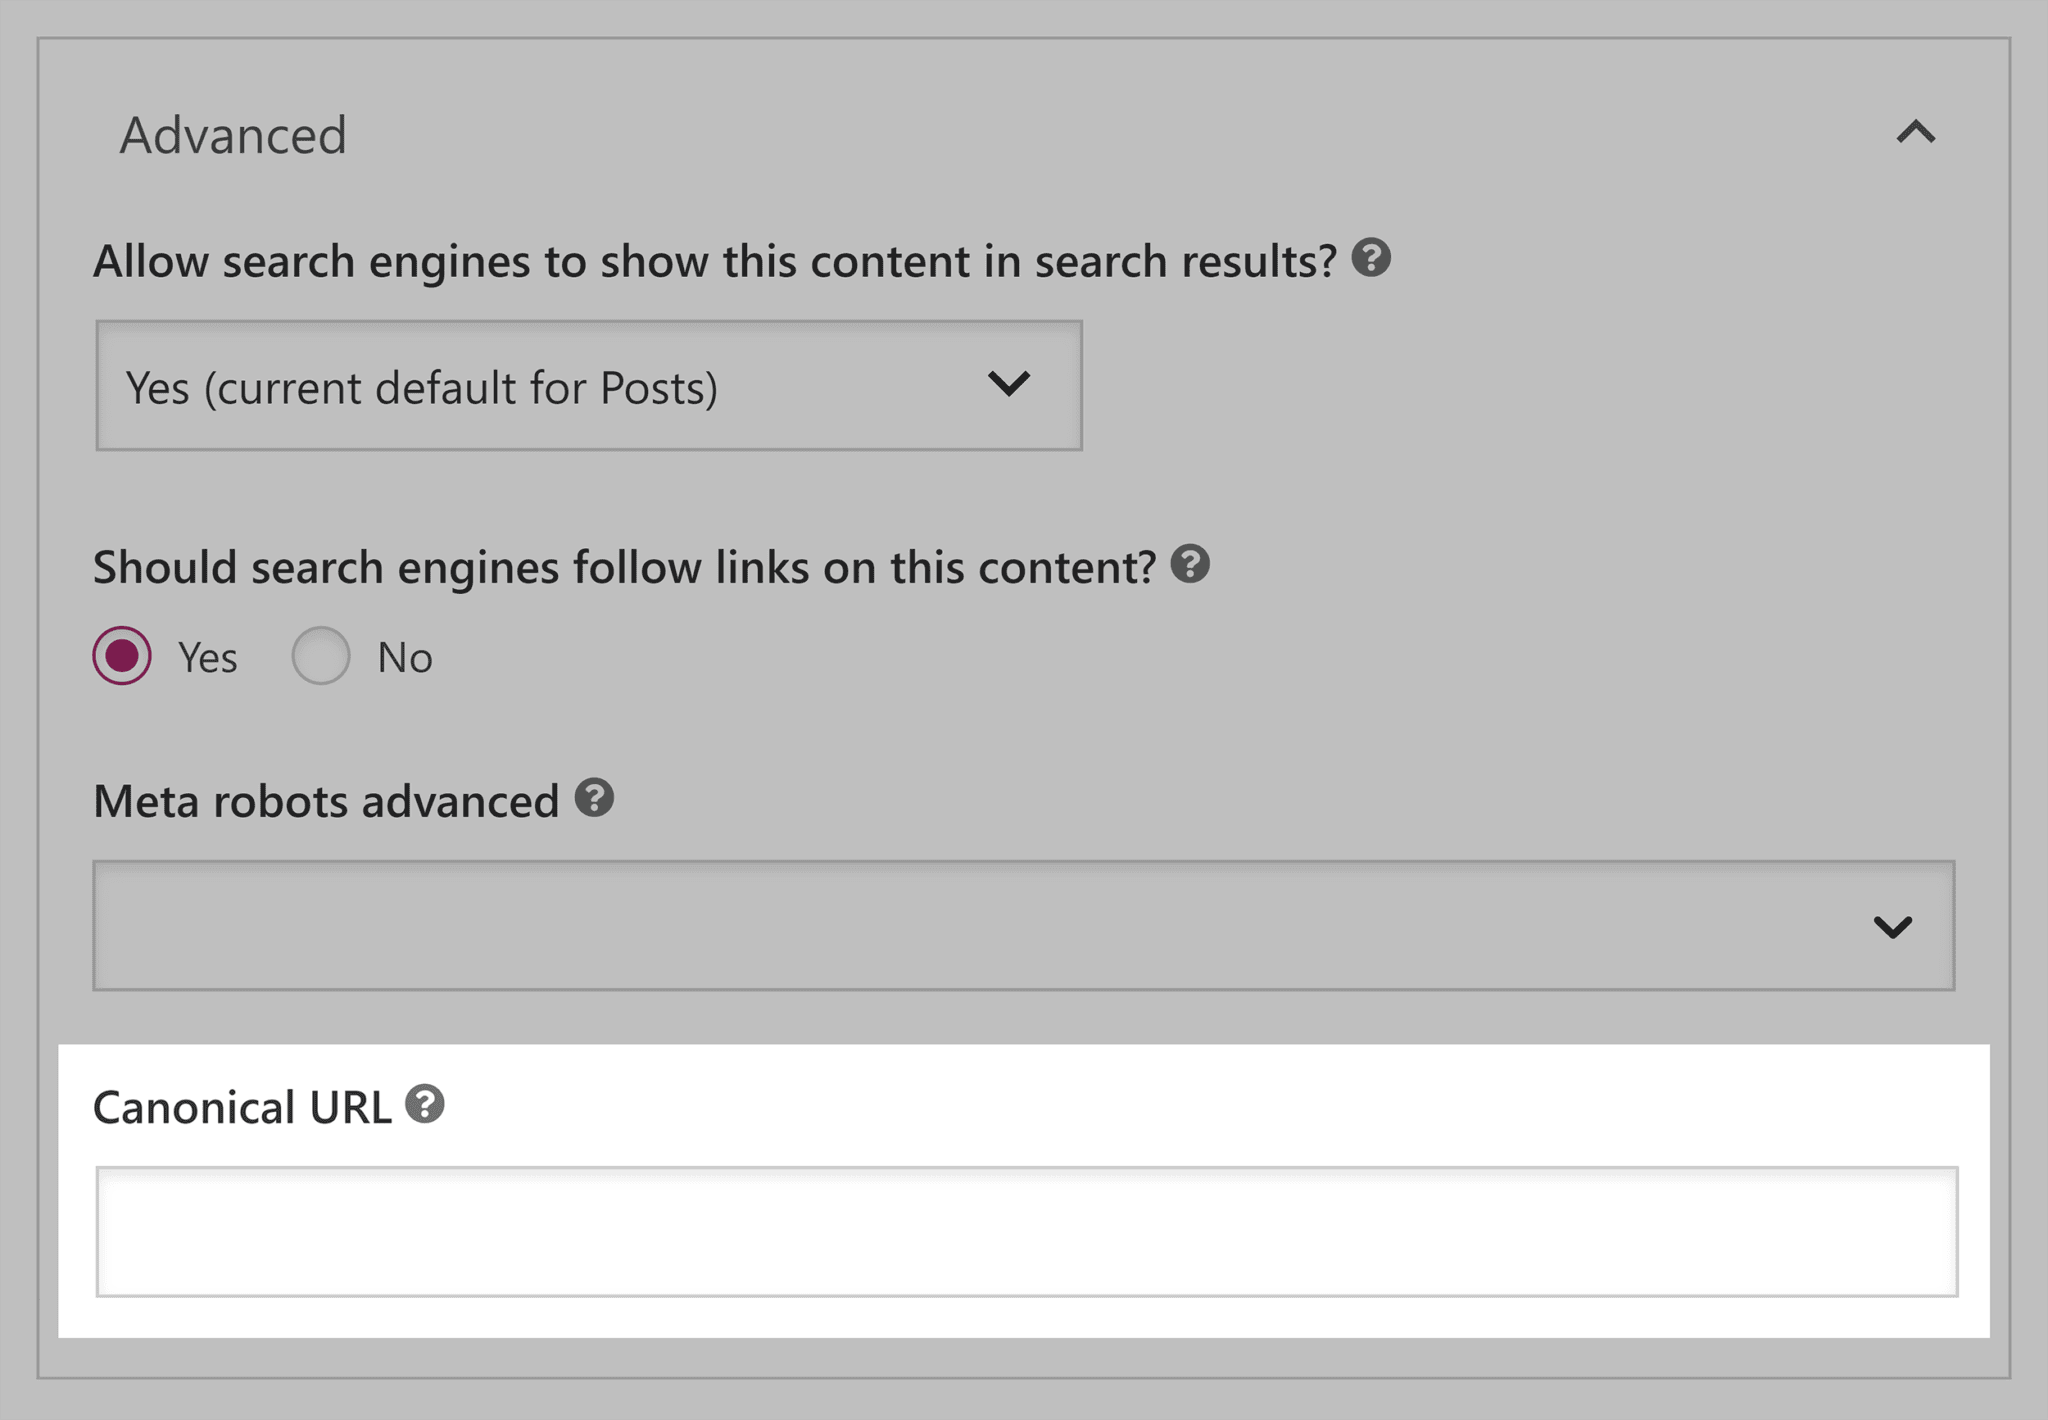Image resolution: width=2048 pixels, height=1420 pixels.
Task: Toggle link following back to Yes
Action: click(120, 657)
